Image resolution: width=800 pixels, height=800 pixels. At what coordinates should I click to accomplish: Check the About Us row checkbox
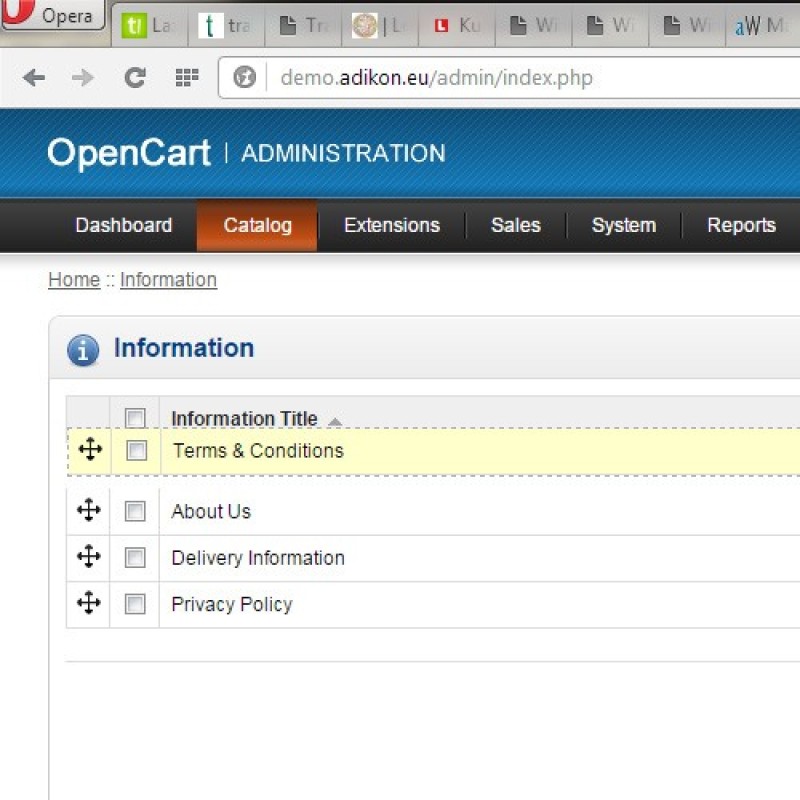(135, 510)
